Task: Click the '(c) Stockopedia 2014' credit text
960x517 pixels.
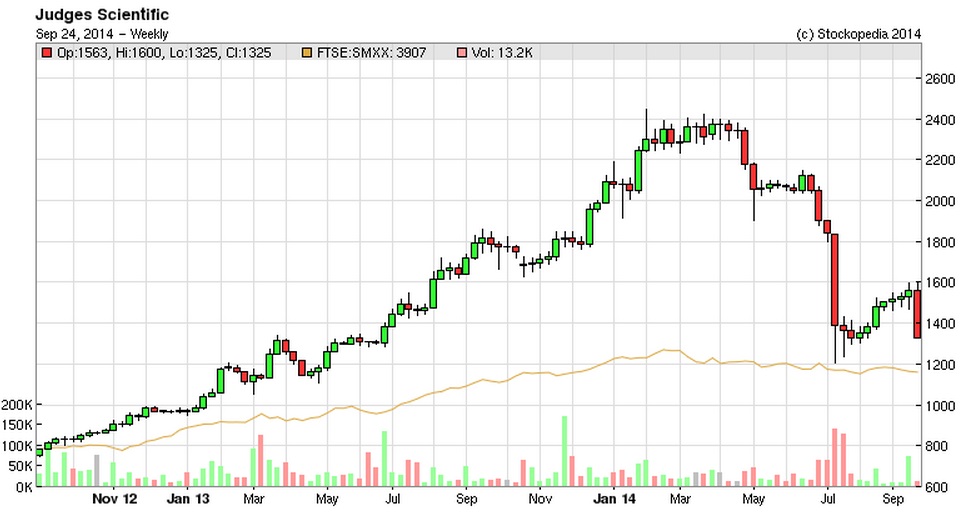Action: [858, 34]
